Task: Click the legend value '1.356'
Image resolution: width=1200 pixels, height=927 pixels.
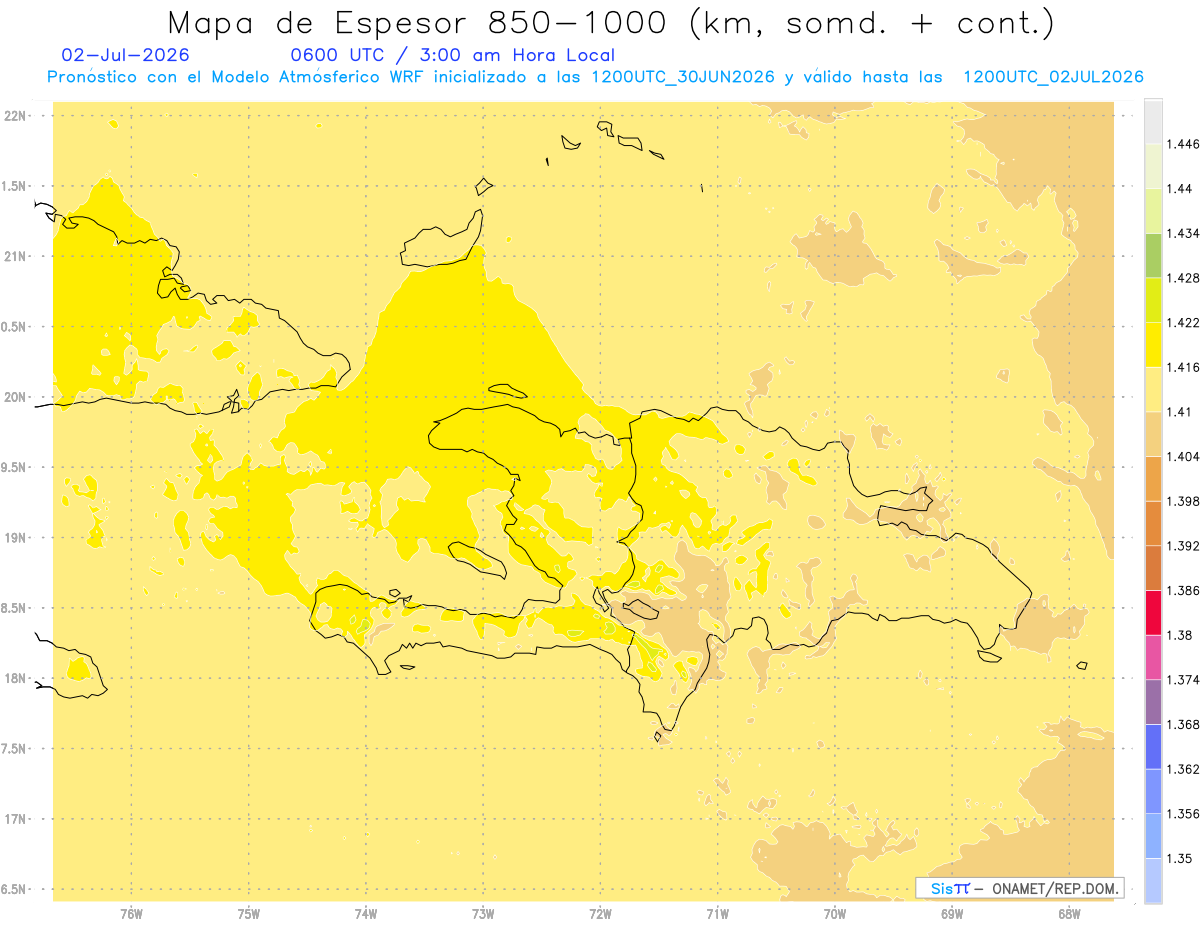Action: pos(1184,814)
